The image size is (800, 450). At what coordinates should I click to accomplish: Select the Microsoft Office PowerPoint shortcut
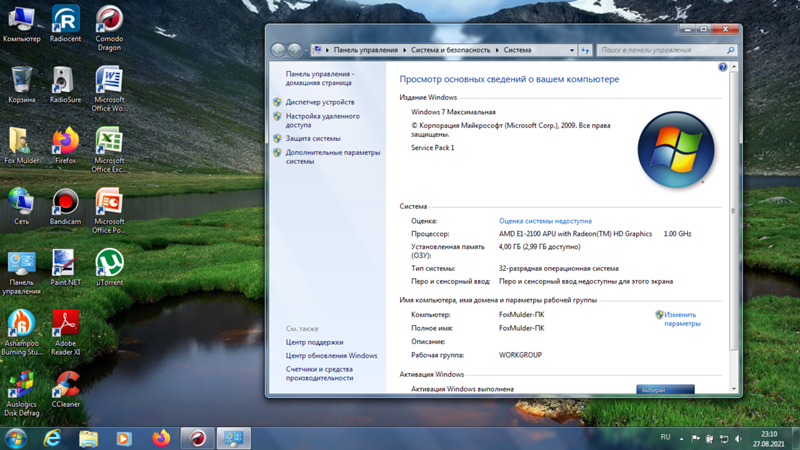[109, 210]
